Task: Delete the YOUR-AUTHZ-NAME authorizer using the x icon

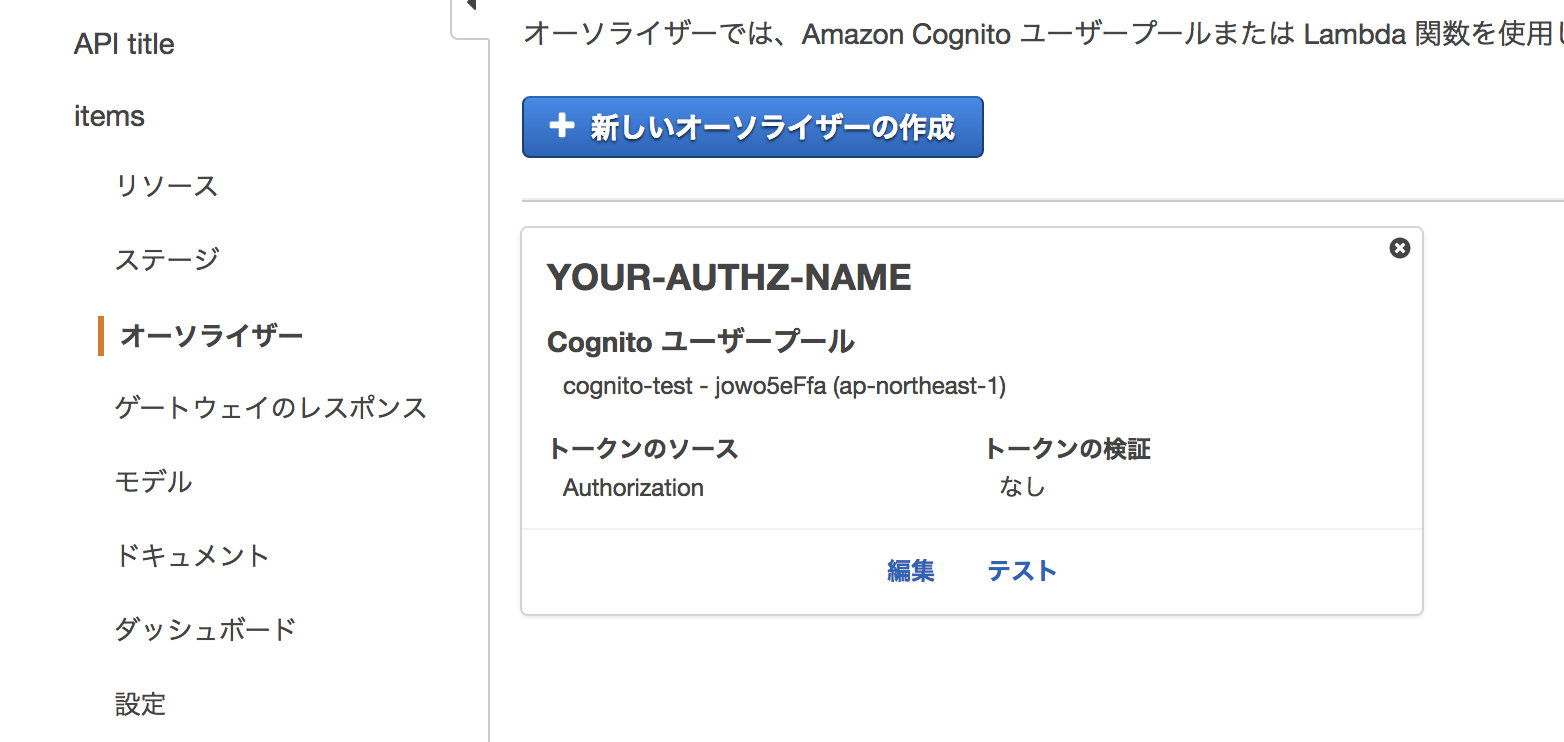Action: coord(1399,248)
